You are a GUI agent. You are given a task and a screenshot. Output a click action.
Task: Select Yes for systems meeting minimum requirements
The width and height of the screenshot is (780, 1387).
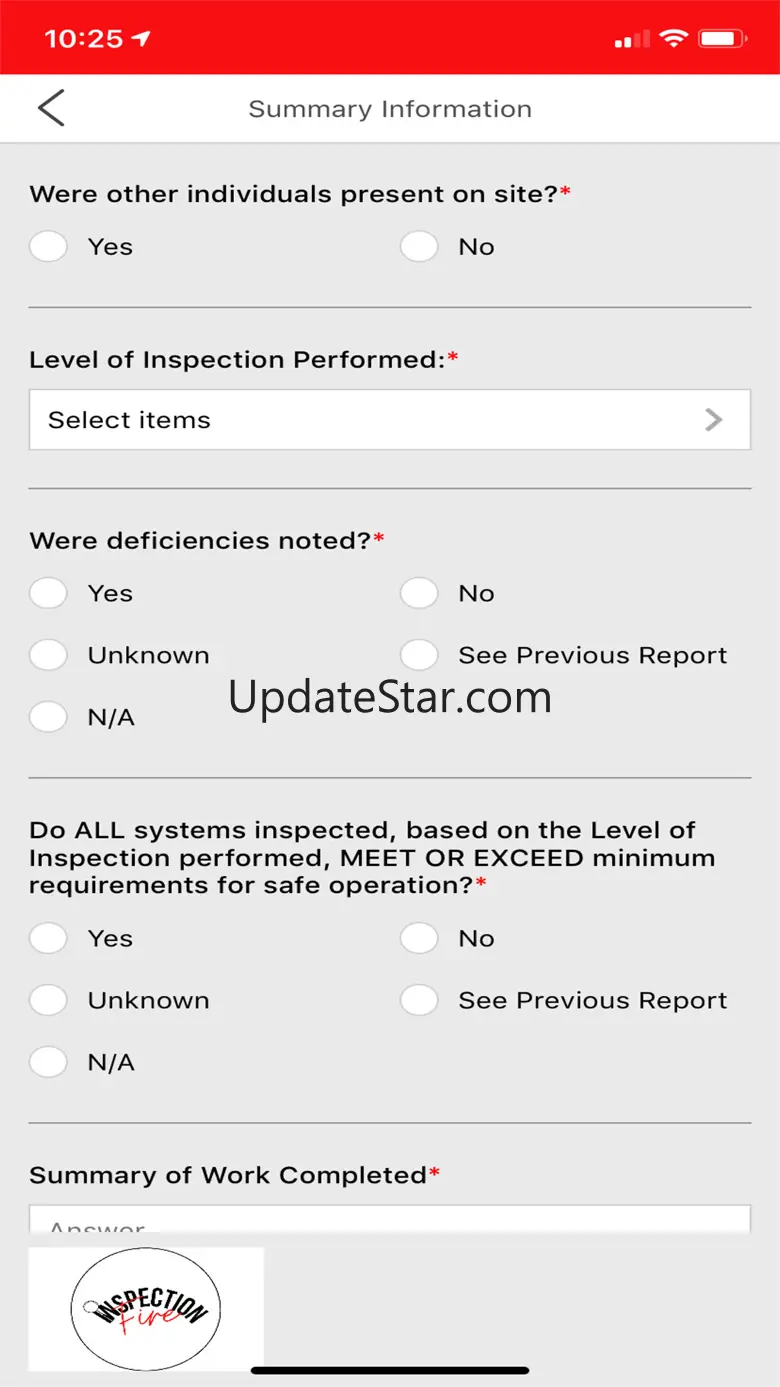[x=48, y=939]
